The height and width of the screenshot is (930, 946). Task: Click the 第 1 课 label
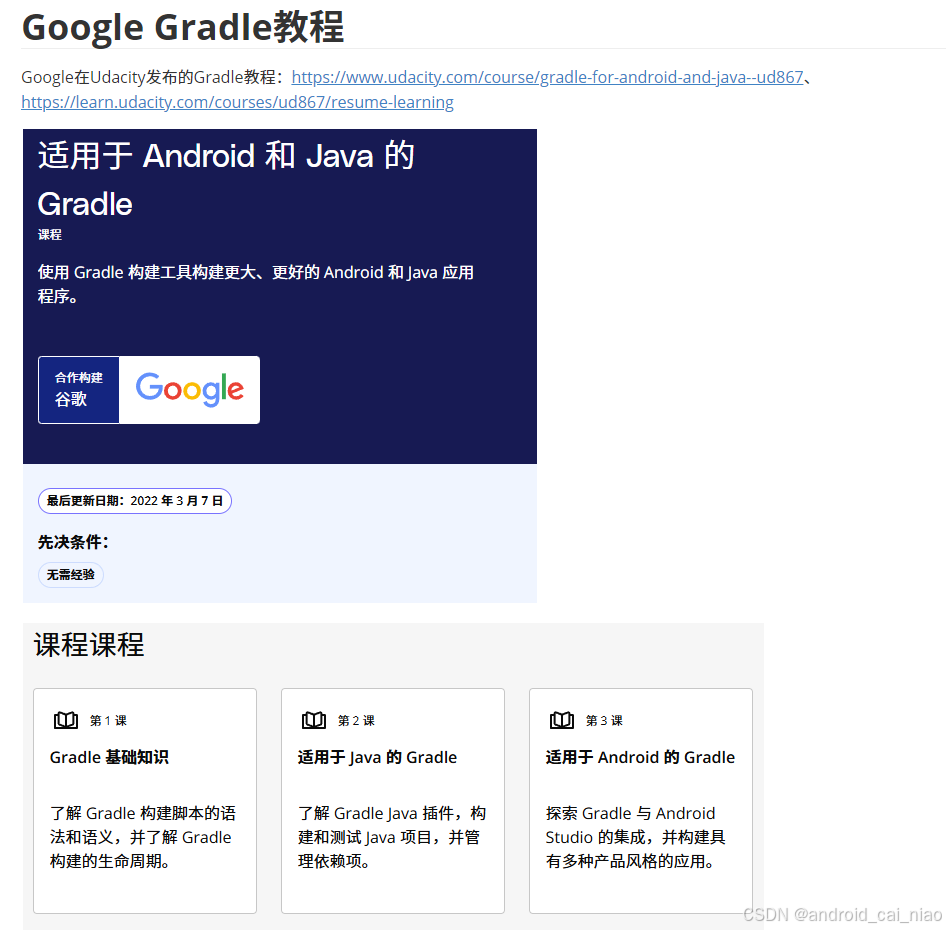[x=109, y=720]
